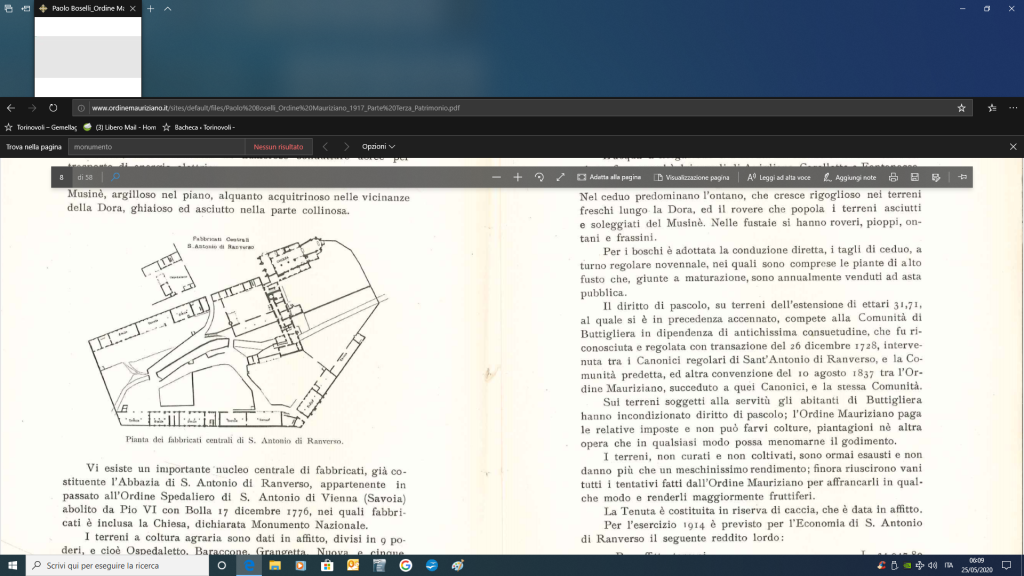Print the PDF document
1024x576 pixels.
pyautogui.click(x=893, y=177)
